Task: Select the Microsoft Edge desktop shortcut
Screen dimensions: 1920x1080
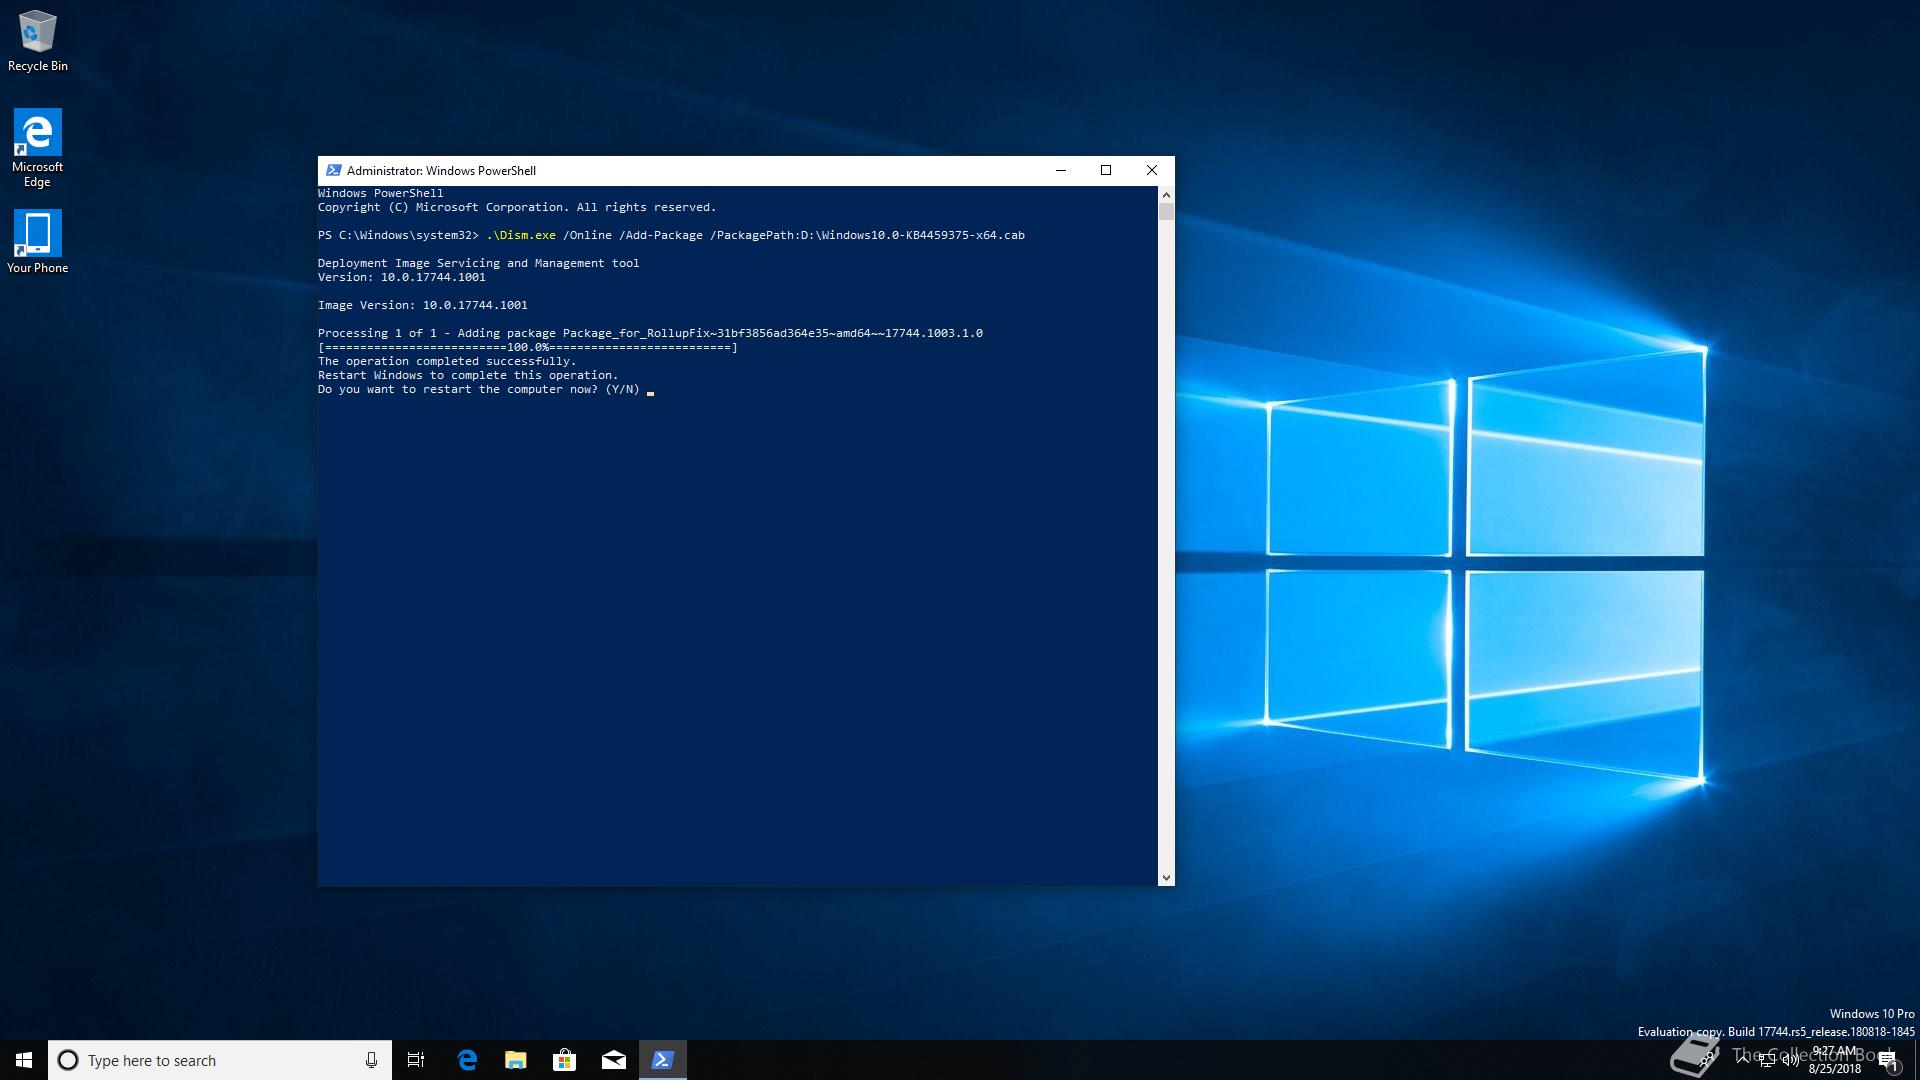Action: (37, 148)
